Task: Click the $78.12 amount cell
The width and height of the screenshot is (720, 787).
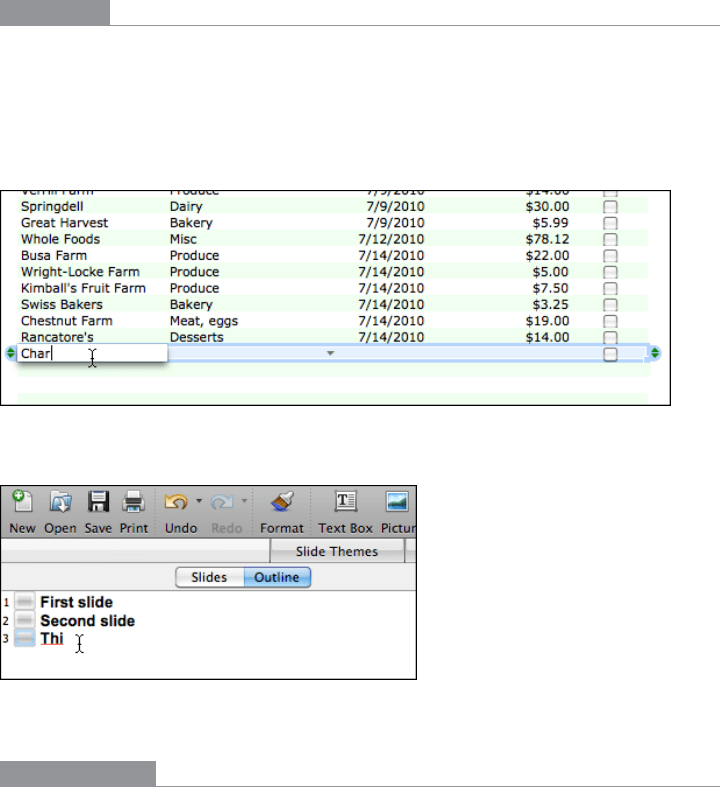Action: [547, 239]
